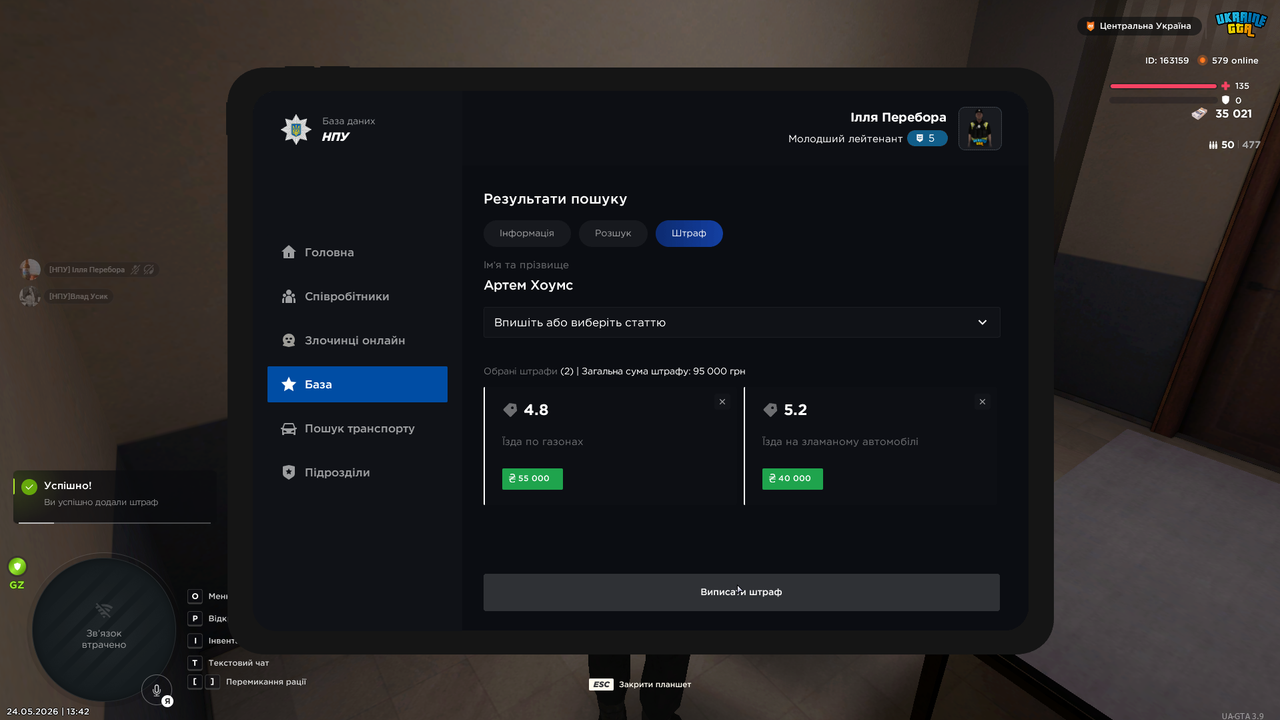This screenshot has height=720, width=1280.
Task: Open Злочинці онлайн list
Action: click(x=357, y=340)
